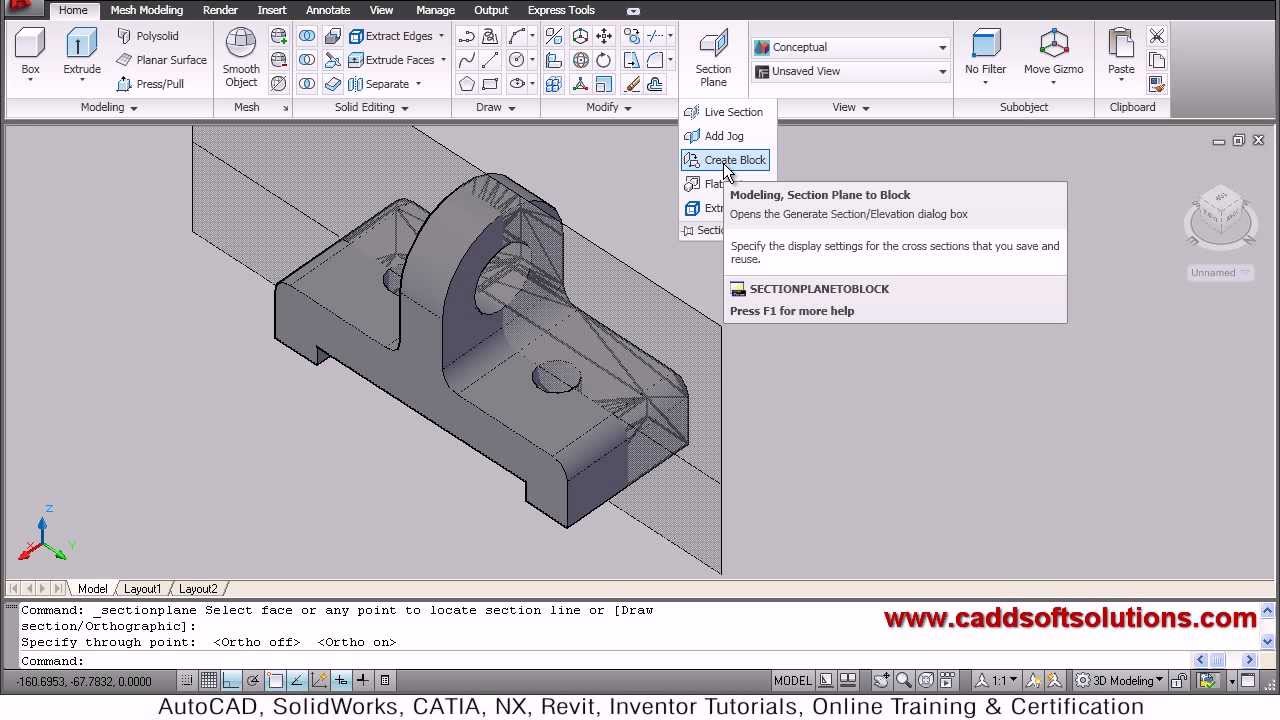Screen dimensions: 1280x720
Task: Click the toolbar lock icon in status bar
Action: [x=1180, y=681]
